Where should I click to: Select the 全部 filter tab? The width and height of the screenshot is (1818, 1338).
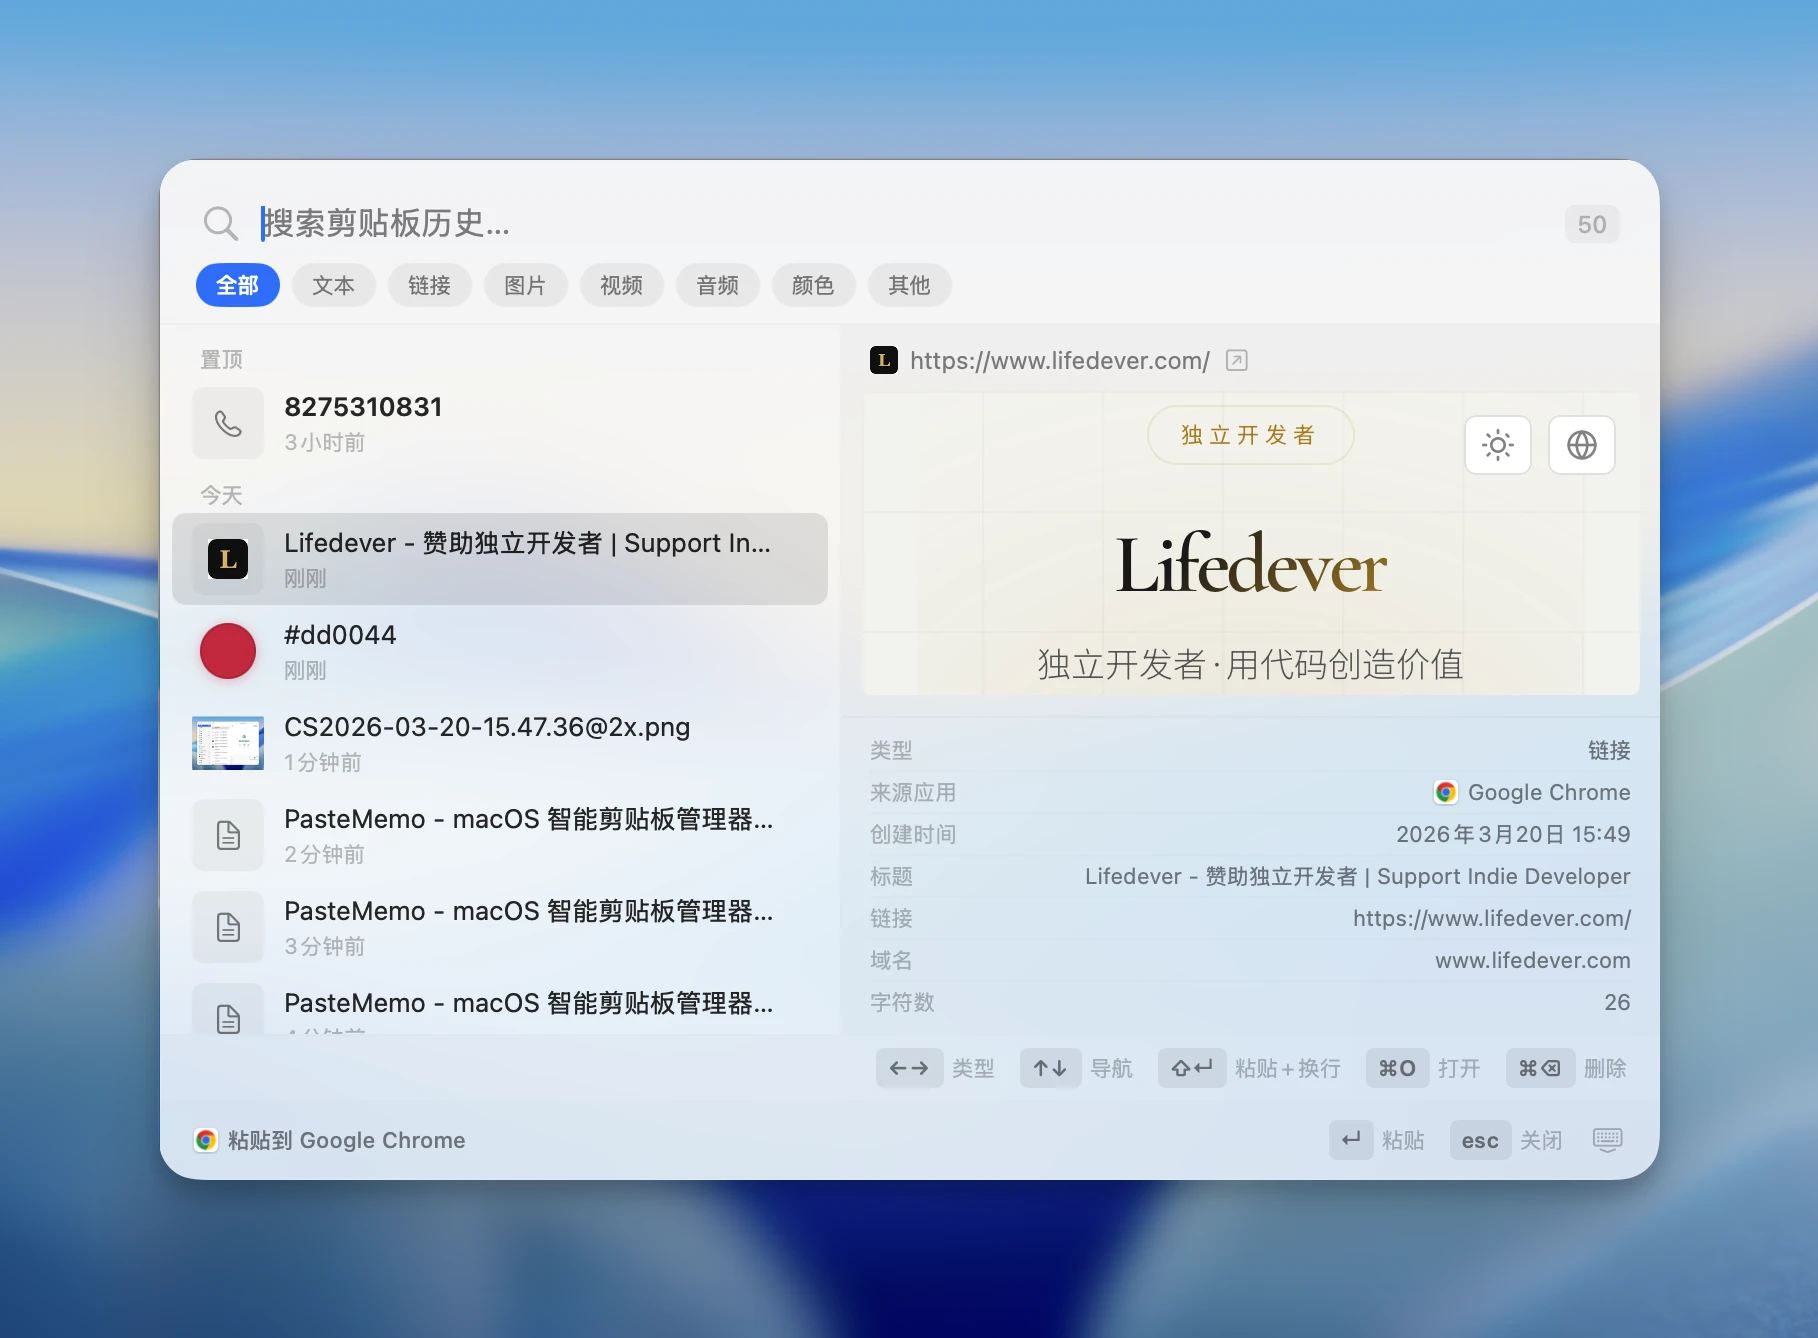point(238,286)
